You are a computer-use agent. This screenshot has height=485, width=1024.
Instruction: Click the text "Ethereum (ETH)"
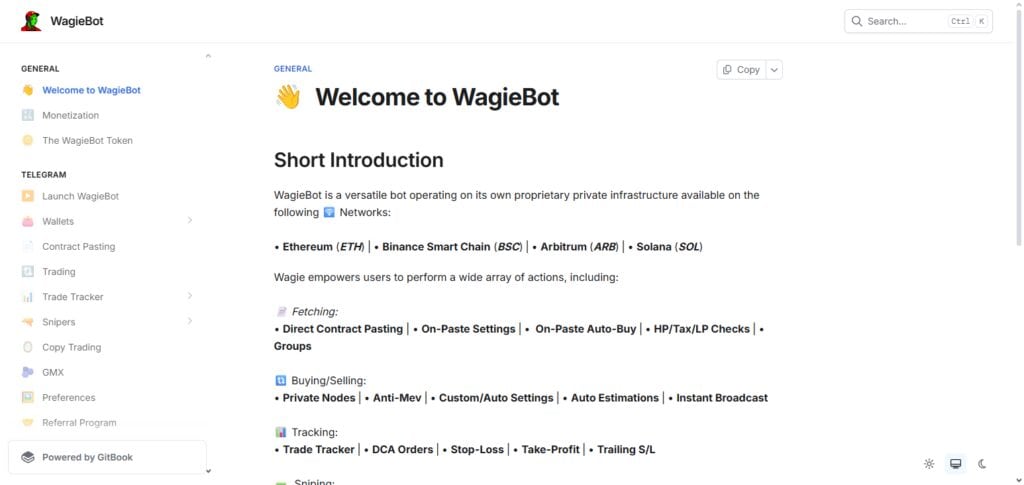[323, 247]
